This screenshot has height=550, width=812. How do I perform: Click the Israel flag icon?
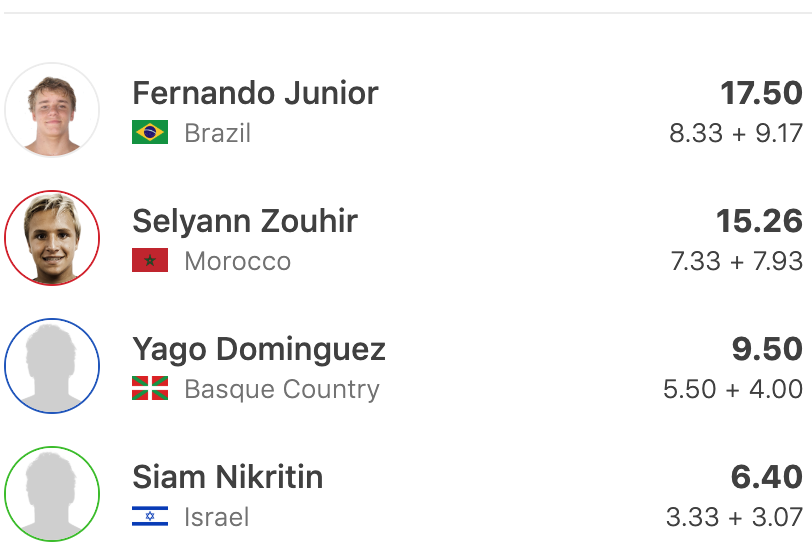tap(150, 517)
